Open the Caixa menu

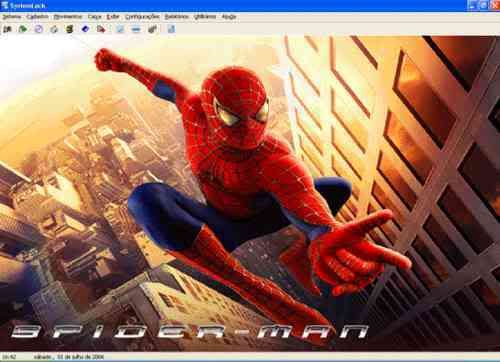pyautogui.click(x=95, y=17)
